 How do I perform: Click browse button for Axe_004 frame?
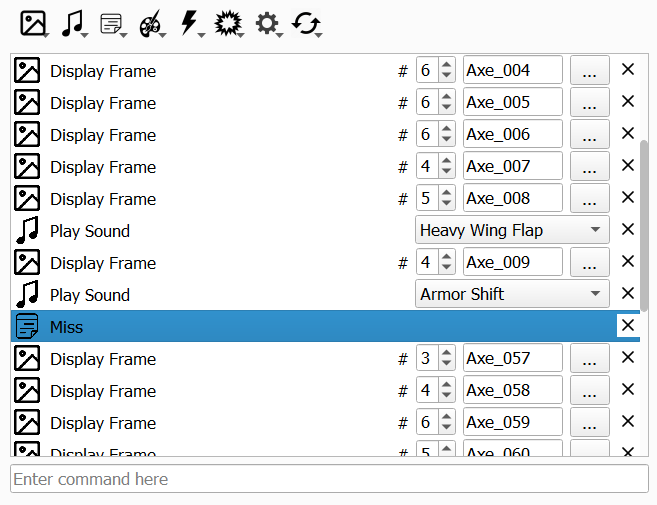tap(590, 71)
